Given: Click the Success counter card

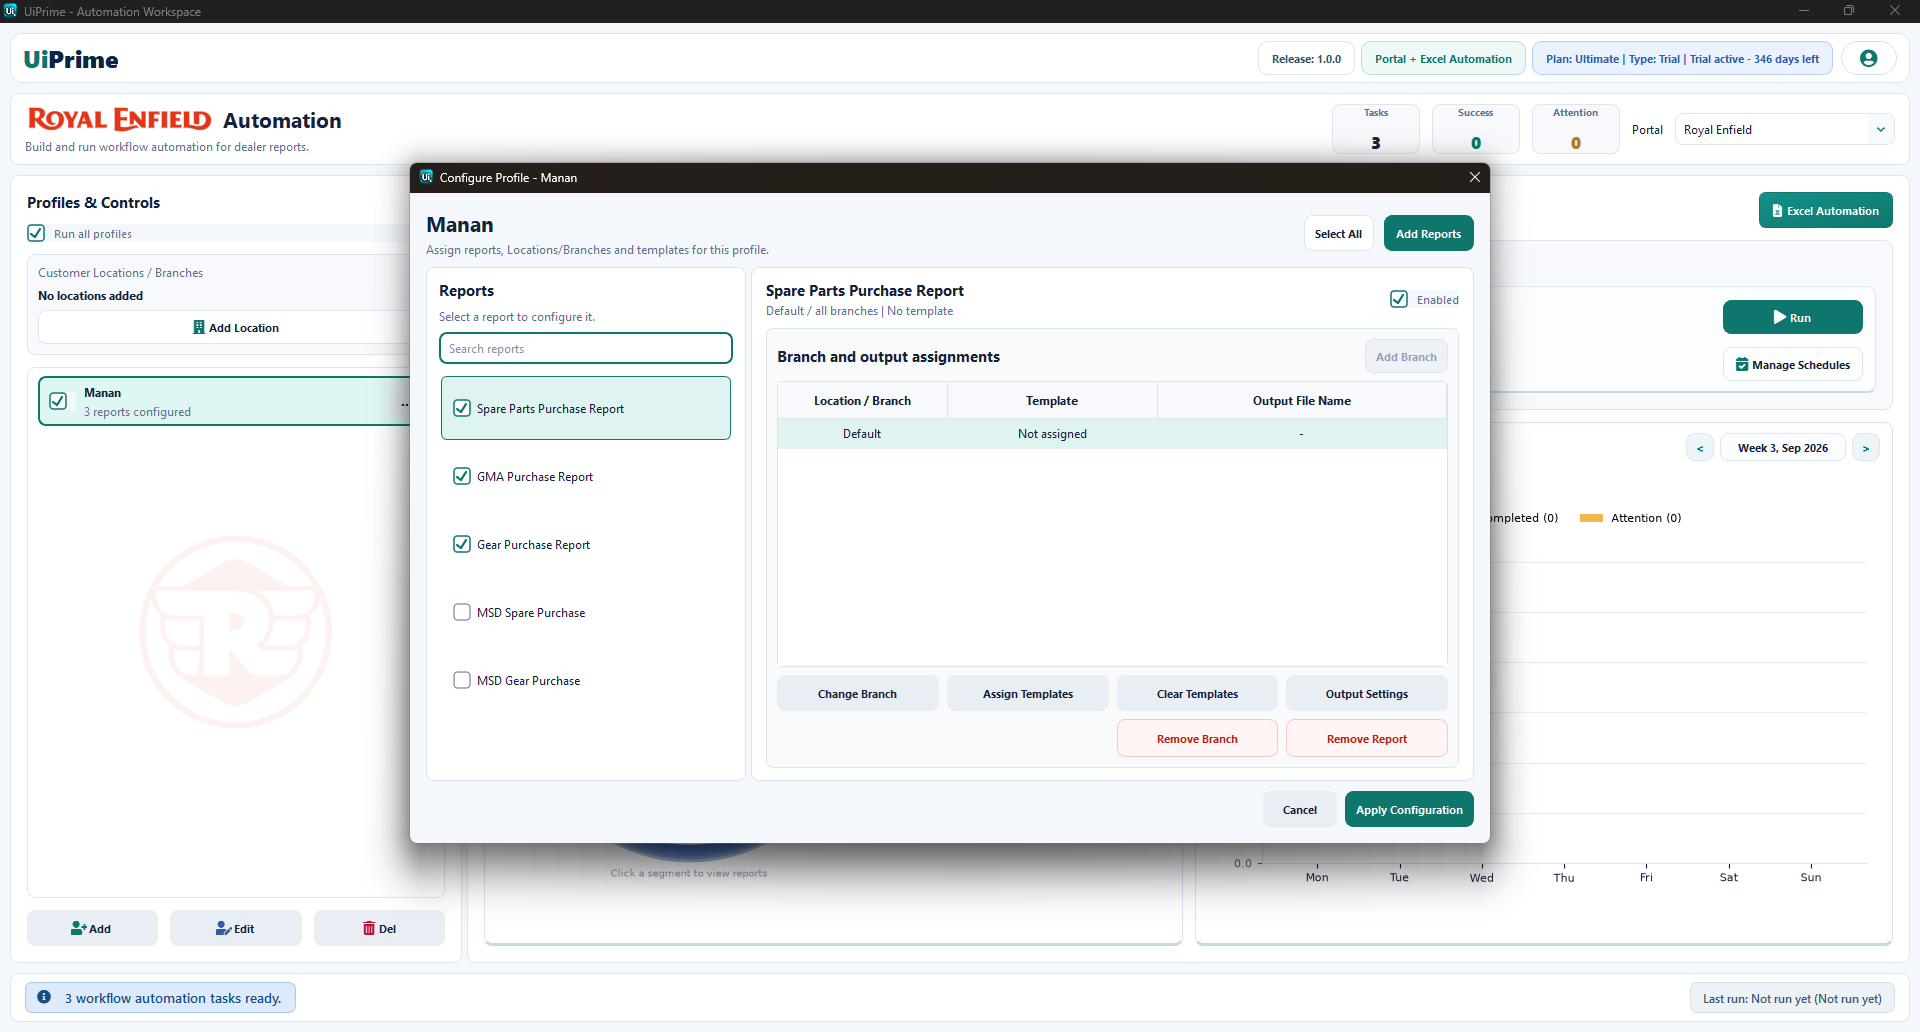Looking at the screenshot, I should click(1475, 129).
